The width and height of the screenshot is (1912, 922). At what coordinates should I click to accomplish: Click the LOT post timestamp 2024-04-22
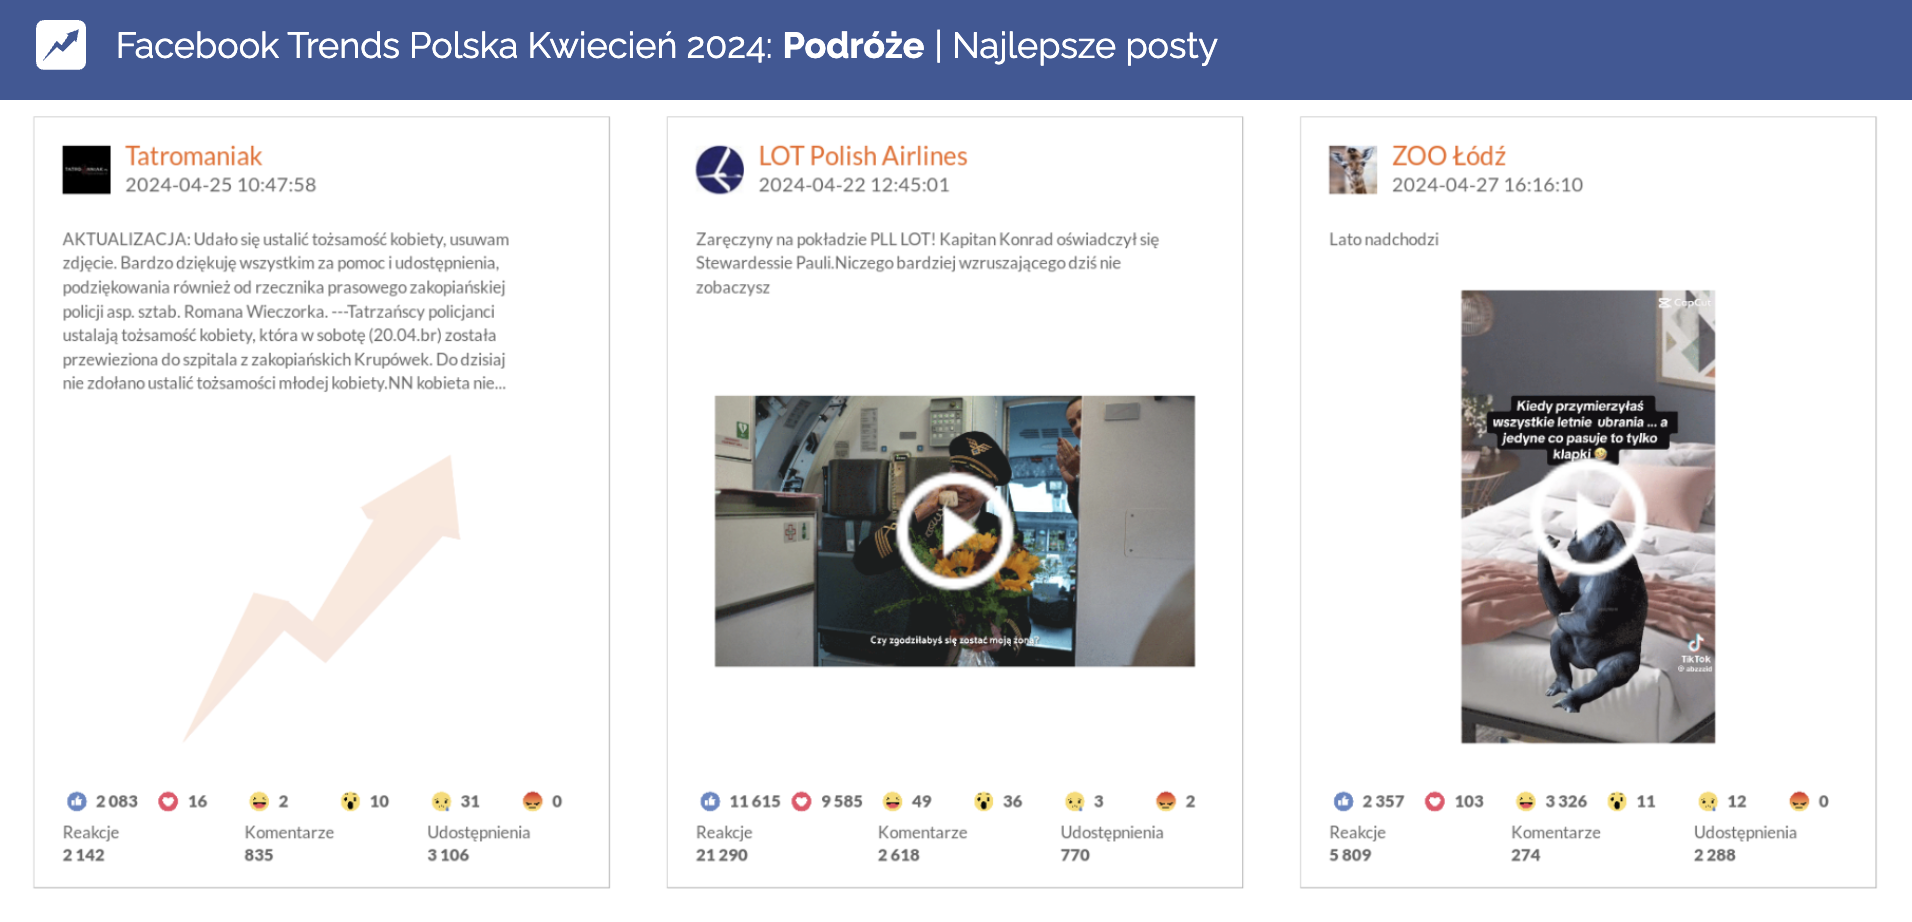[853, 185]
